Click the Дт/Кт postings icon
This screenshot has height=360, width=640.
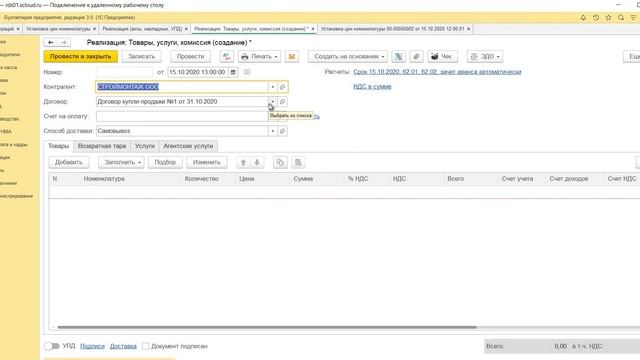(x=227, y=56)
